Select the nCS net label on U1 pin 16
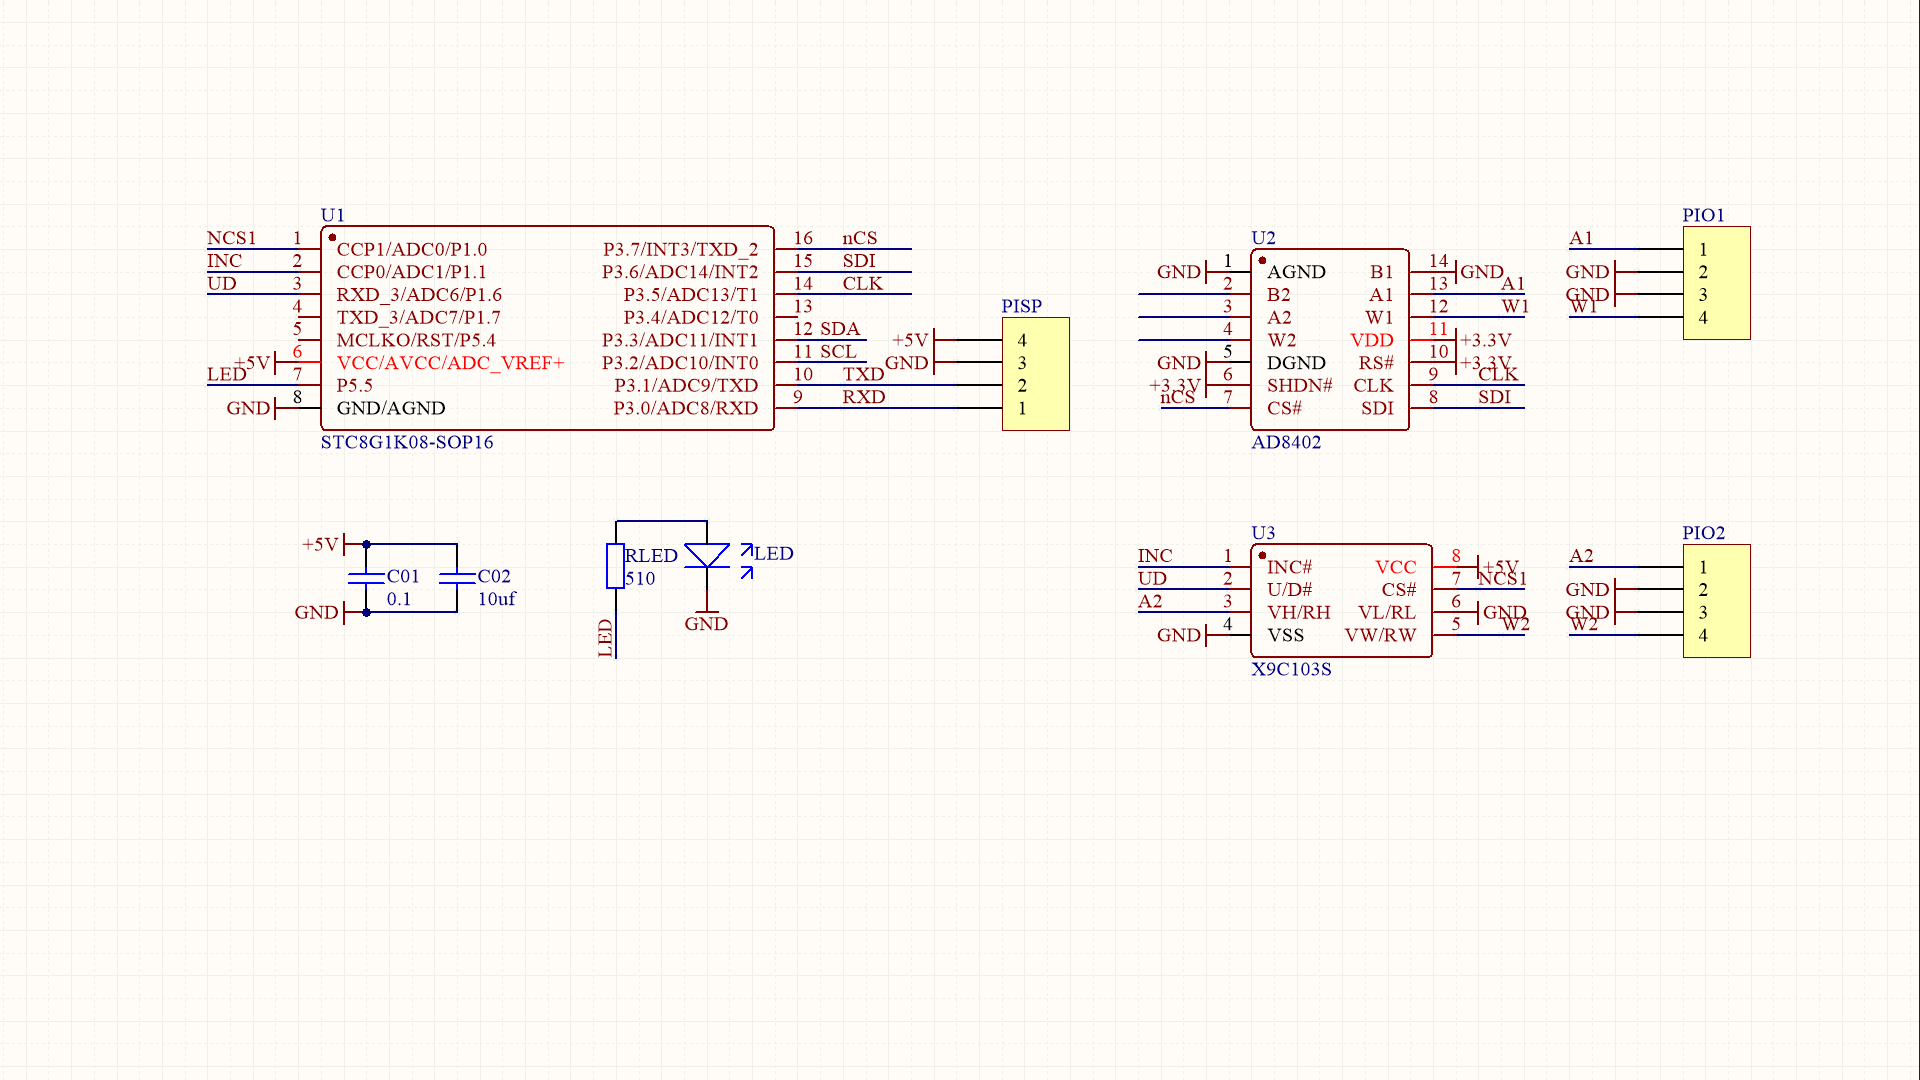 pos(859,238)
